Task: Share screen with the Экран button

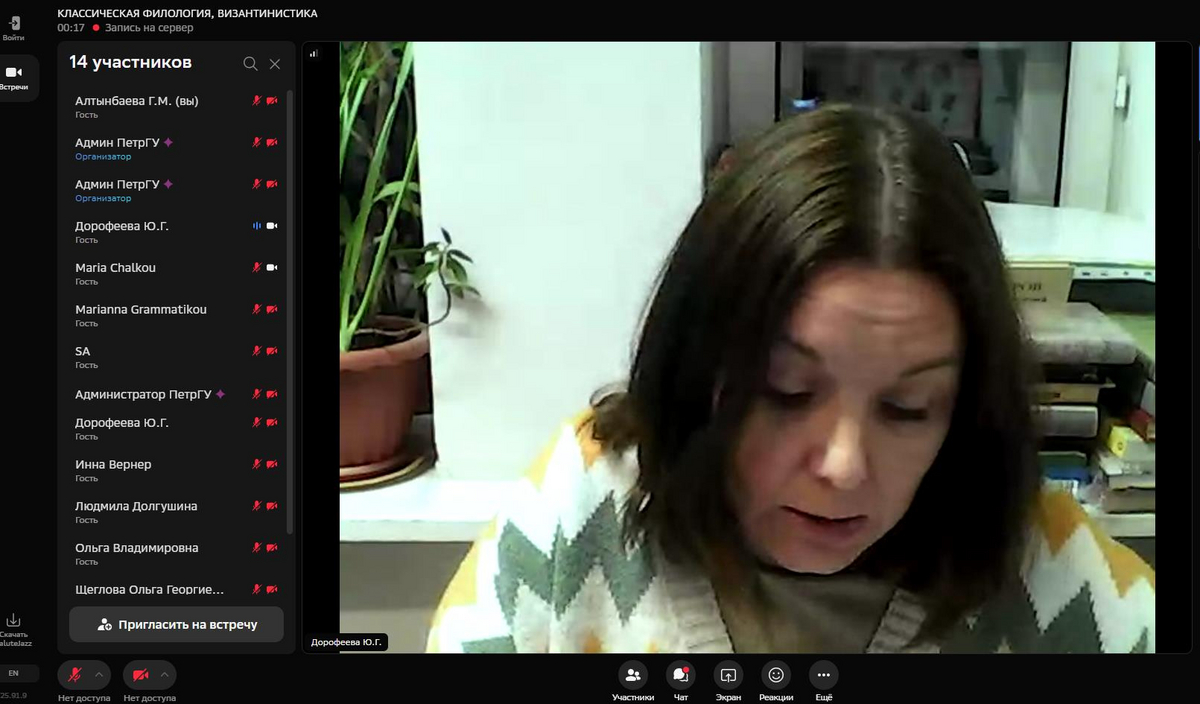Action: coord(728,675)
